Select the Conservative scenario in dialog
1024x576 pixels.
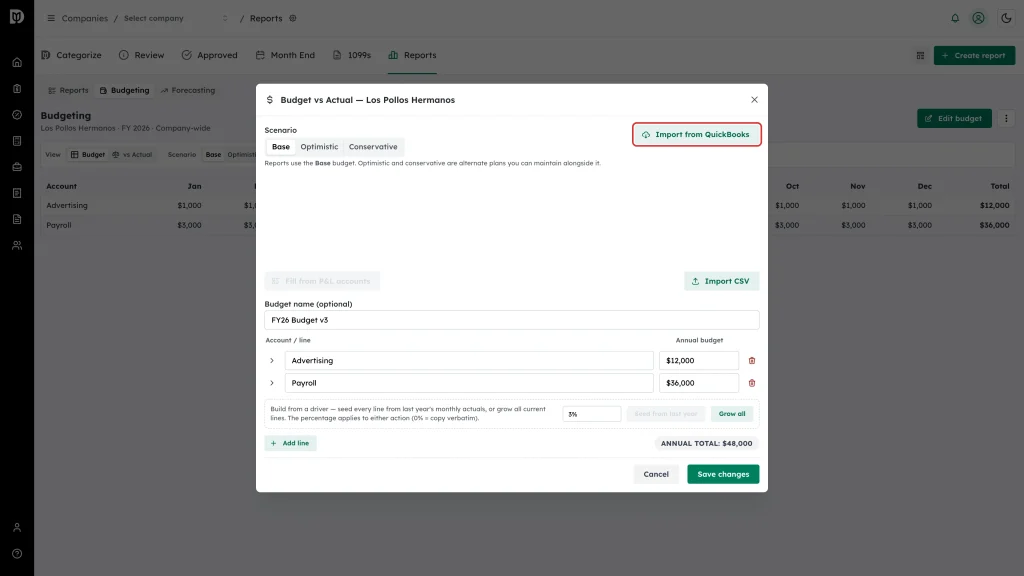[x=373, y=147]
